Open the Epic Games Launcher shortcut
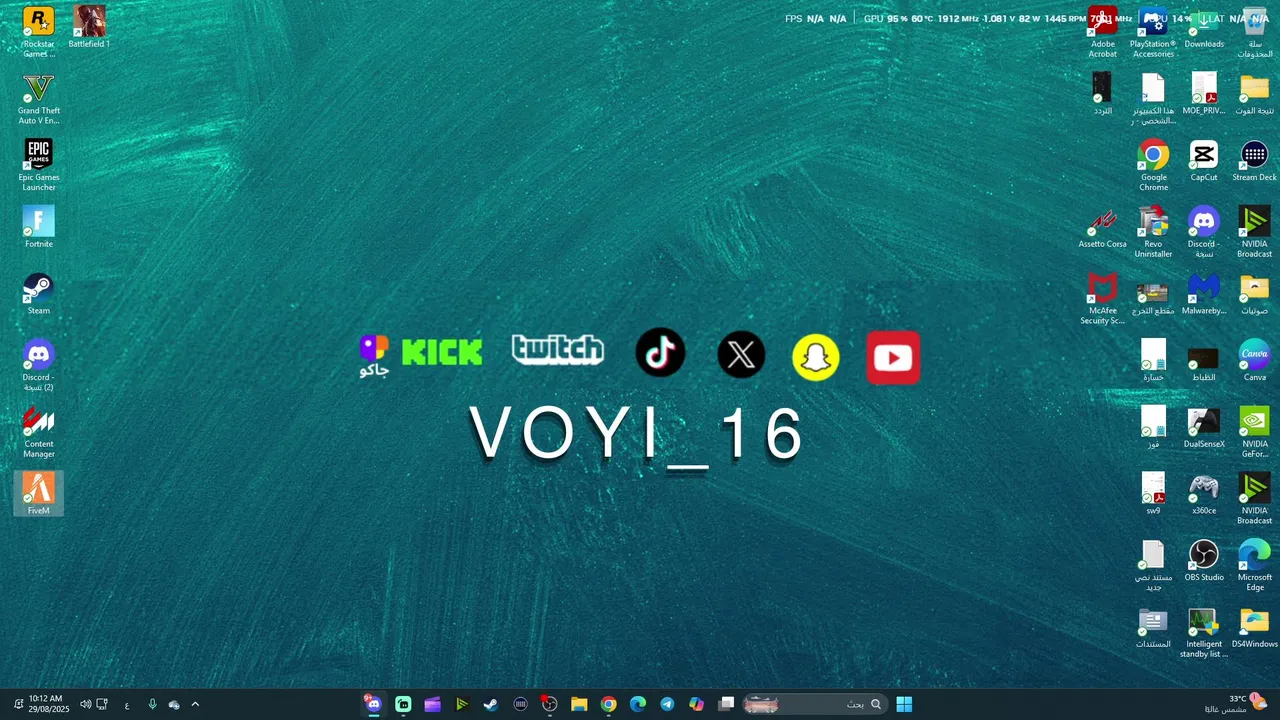Image resolution: width=1280 pixels, height=720 pixels. point(38,165)
